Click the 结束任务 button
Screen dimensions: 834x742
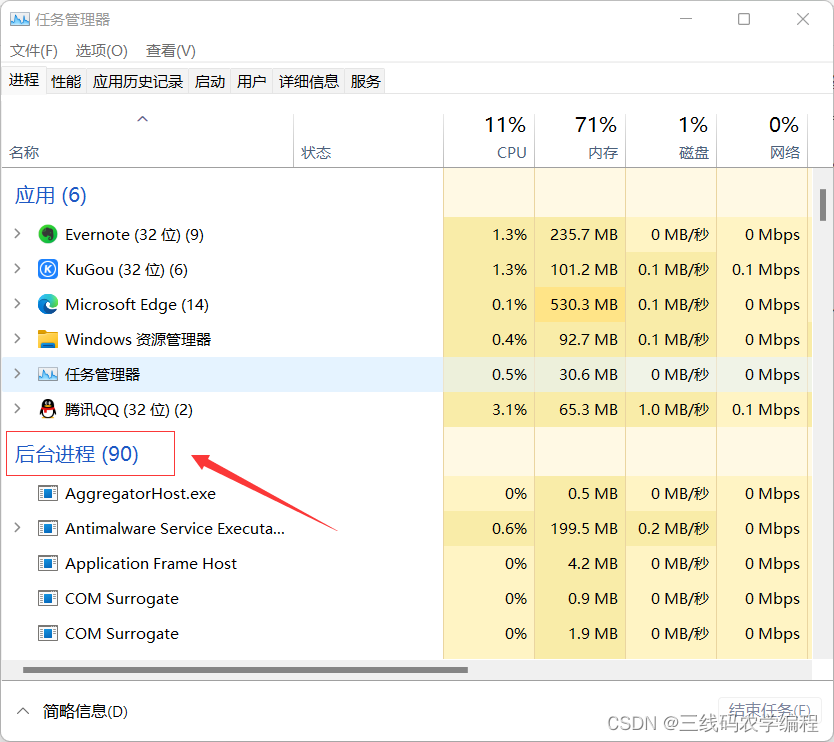[x=769, y=711]
